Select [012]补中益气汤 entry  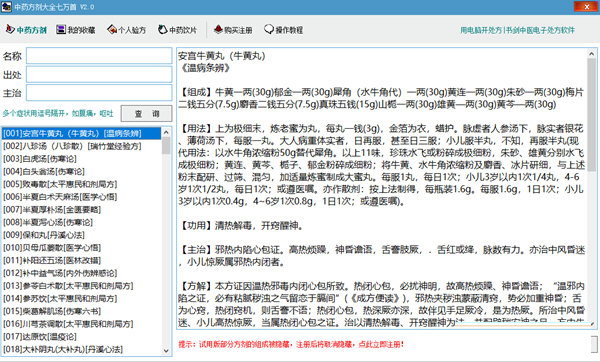81,273
